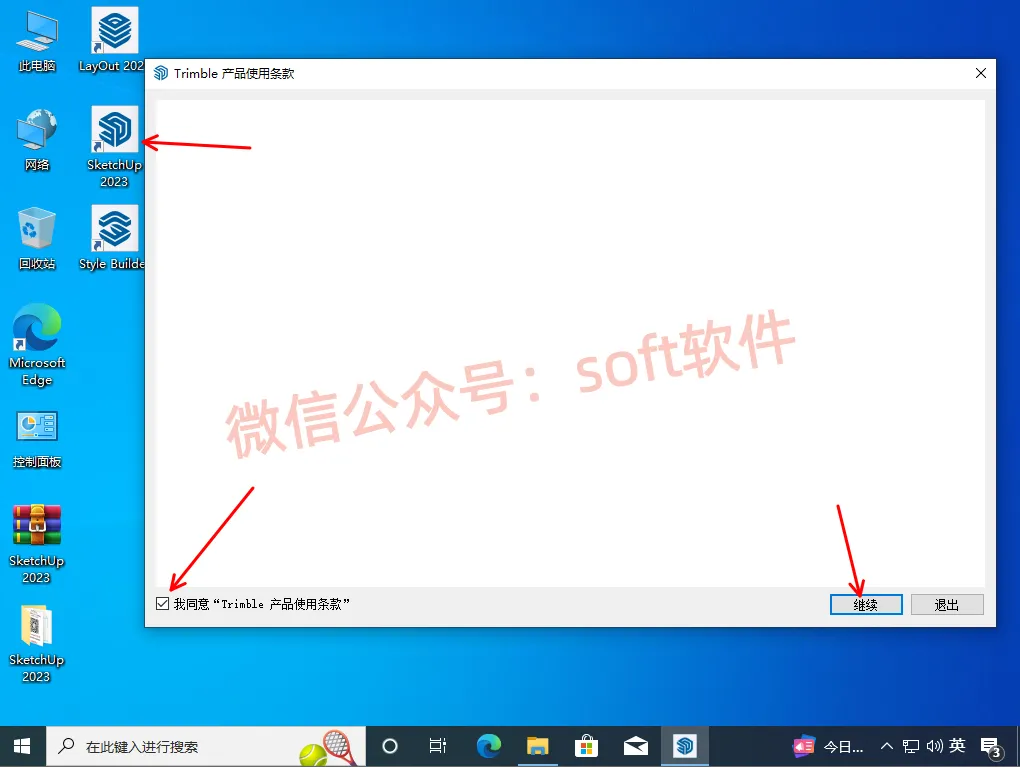
Task: Click the tennis search highlight icon
Action: click(328, 748)
